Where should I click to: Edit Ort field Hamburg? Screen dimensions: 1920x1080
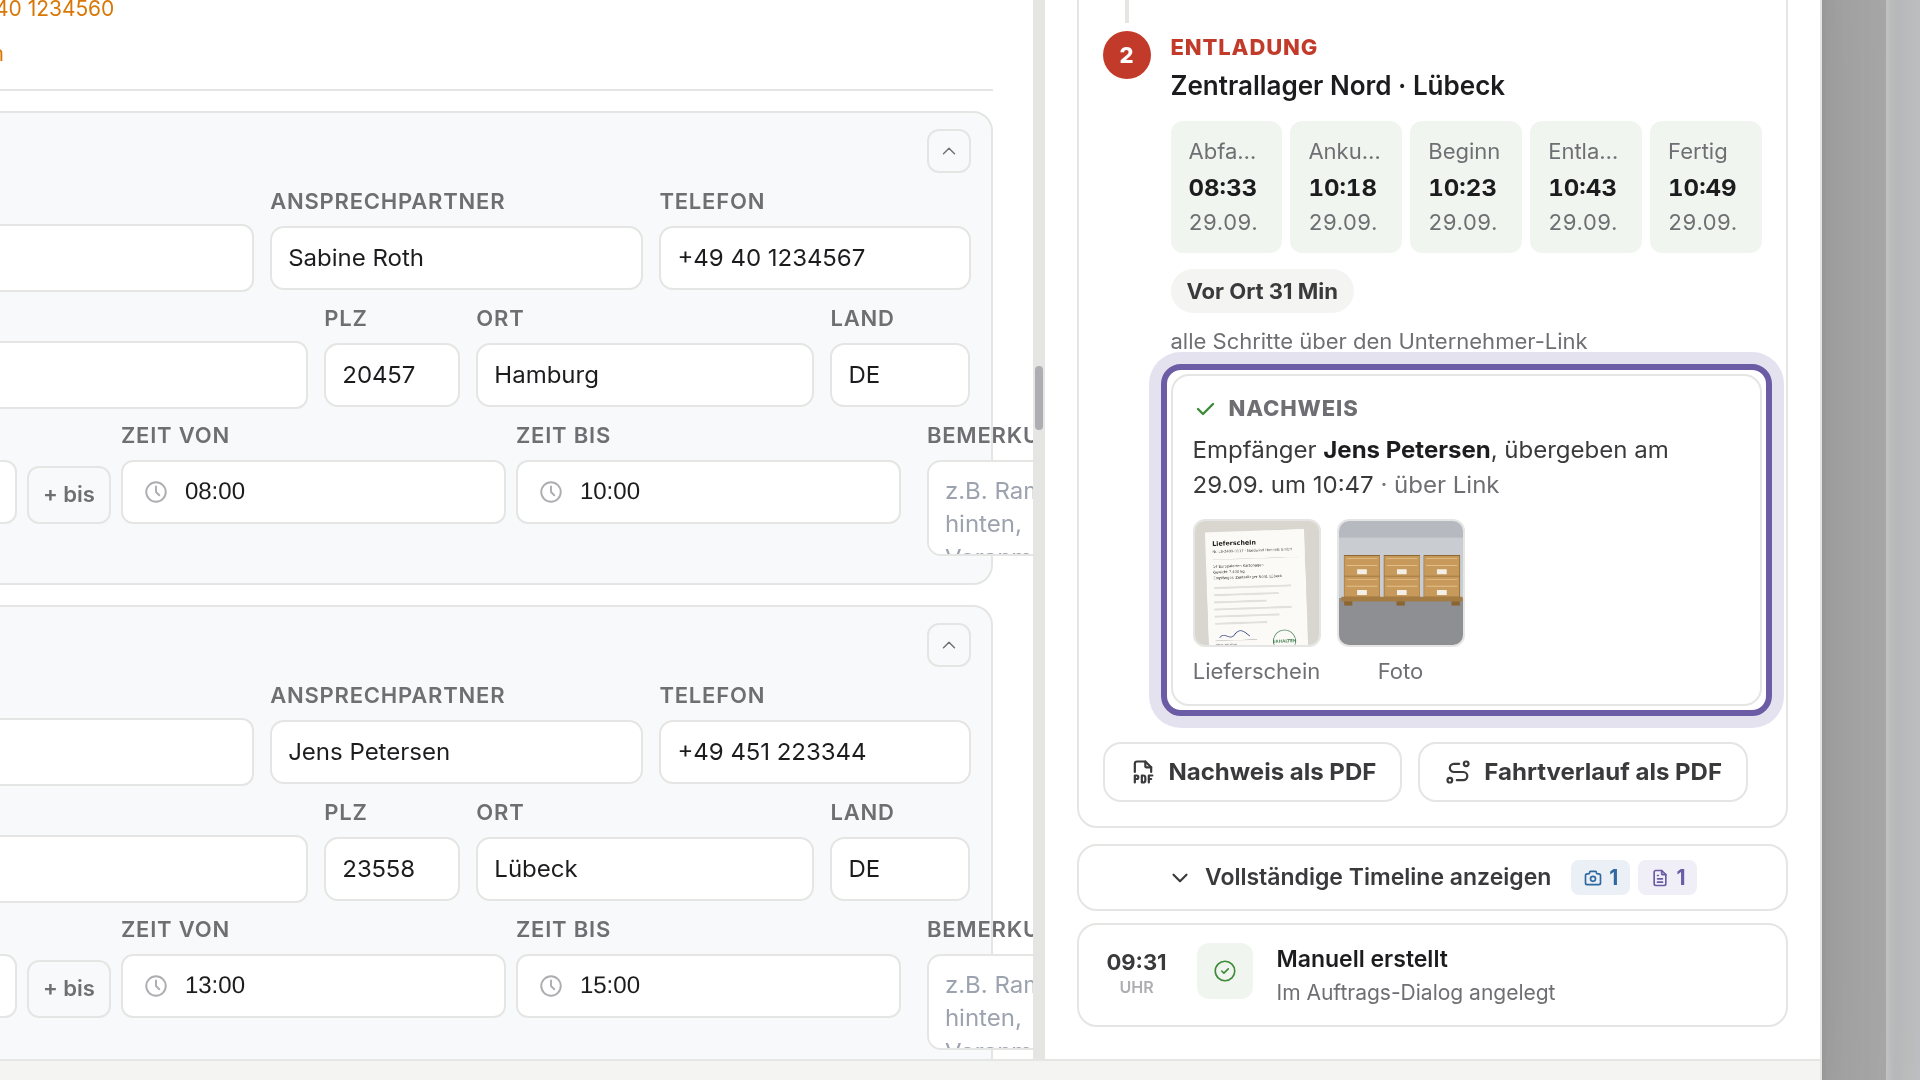click(645, 375)
